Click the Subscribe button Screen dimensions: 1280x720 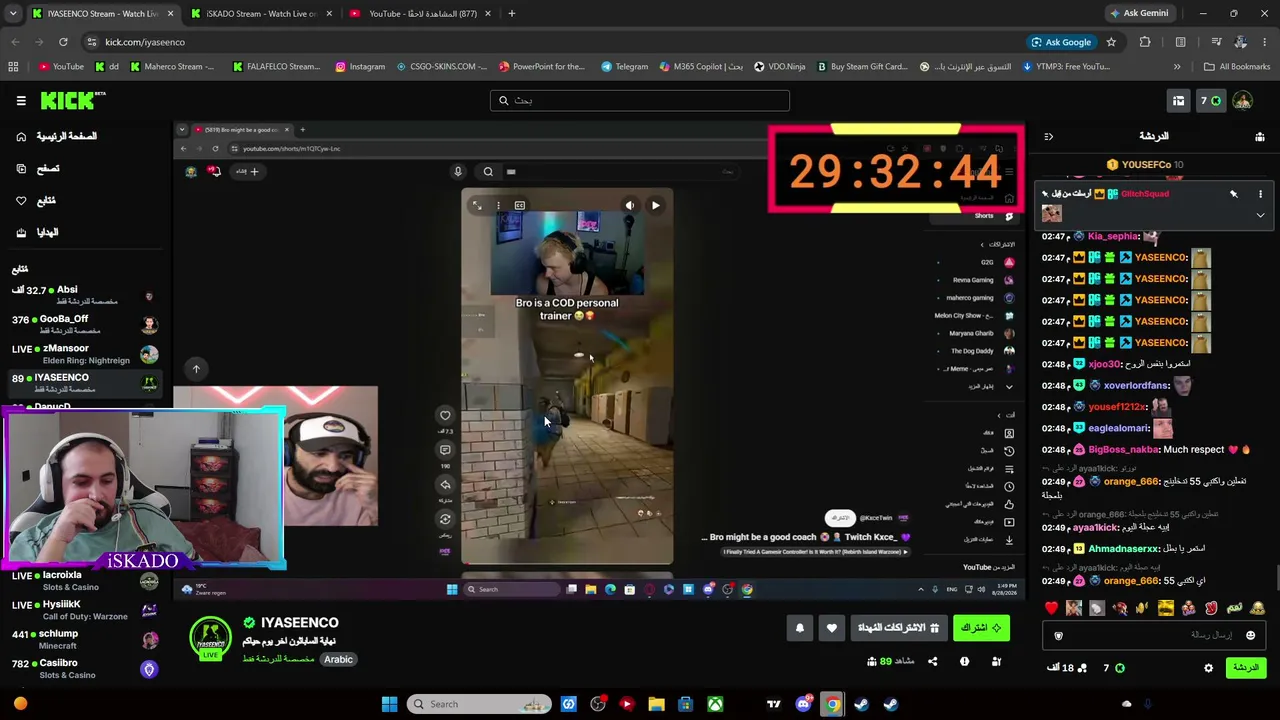point(981,628)
